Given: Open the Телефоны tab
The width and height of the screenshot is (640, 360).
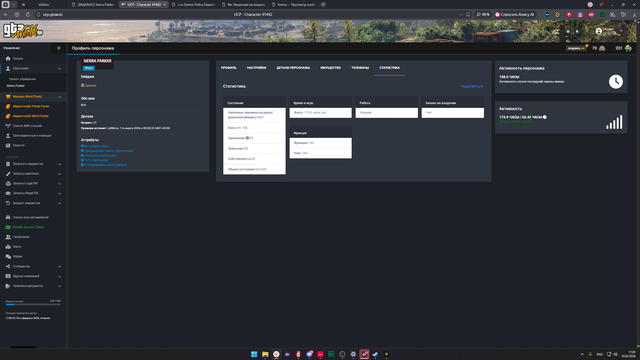Looking at the screenshot, I should click(360, 68).
